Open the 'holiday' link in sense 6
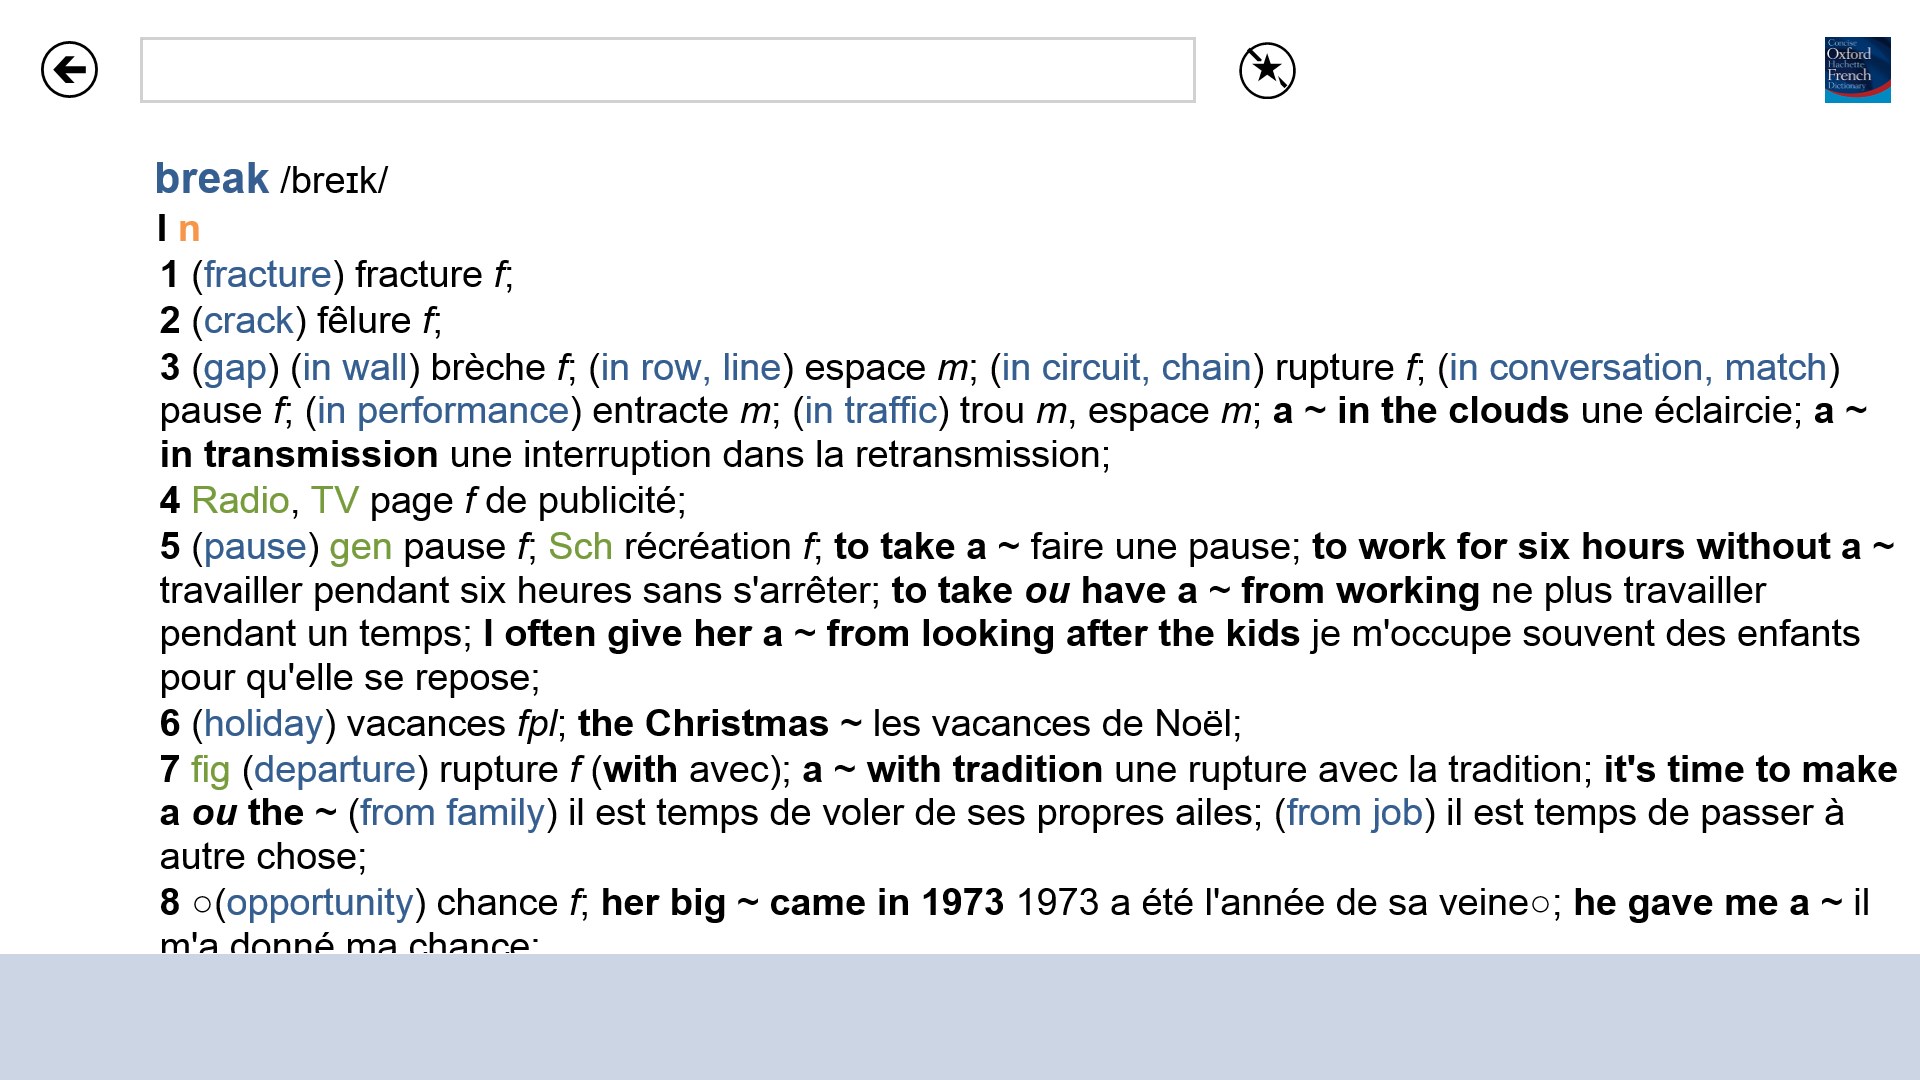This screenshot has width=1920, height=1080. coord(263,723)
